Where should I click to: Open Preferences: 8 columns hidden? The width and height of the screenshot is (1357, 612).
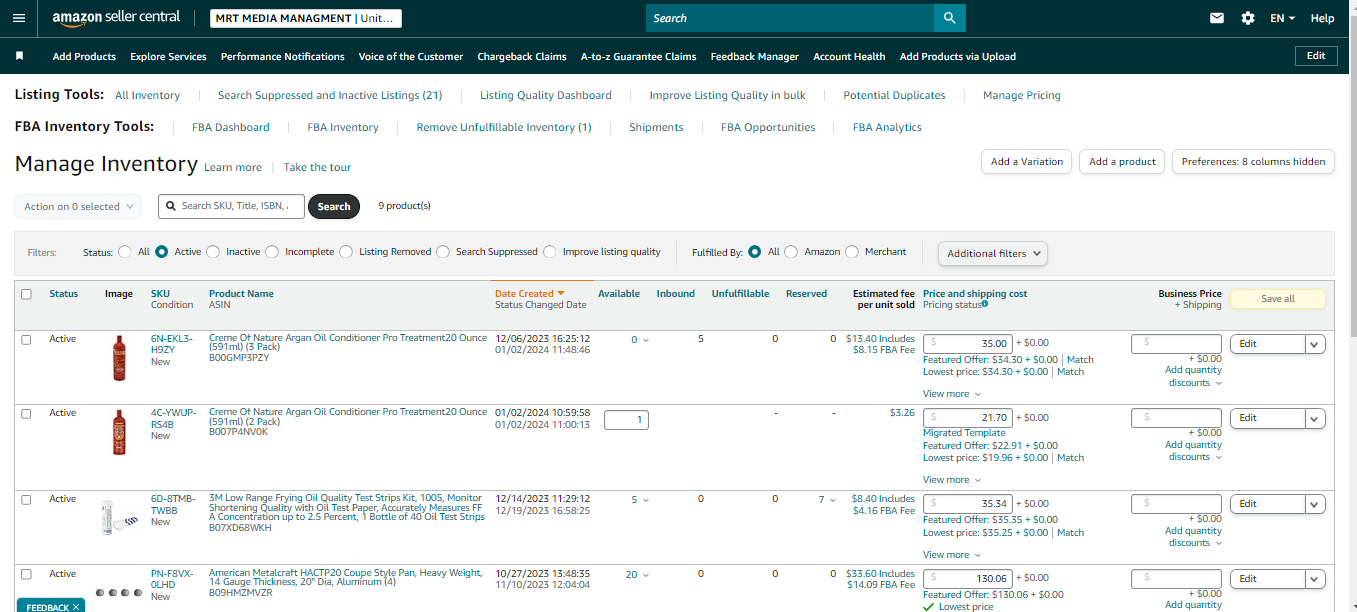tap(1253, 161)
